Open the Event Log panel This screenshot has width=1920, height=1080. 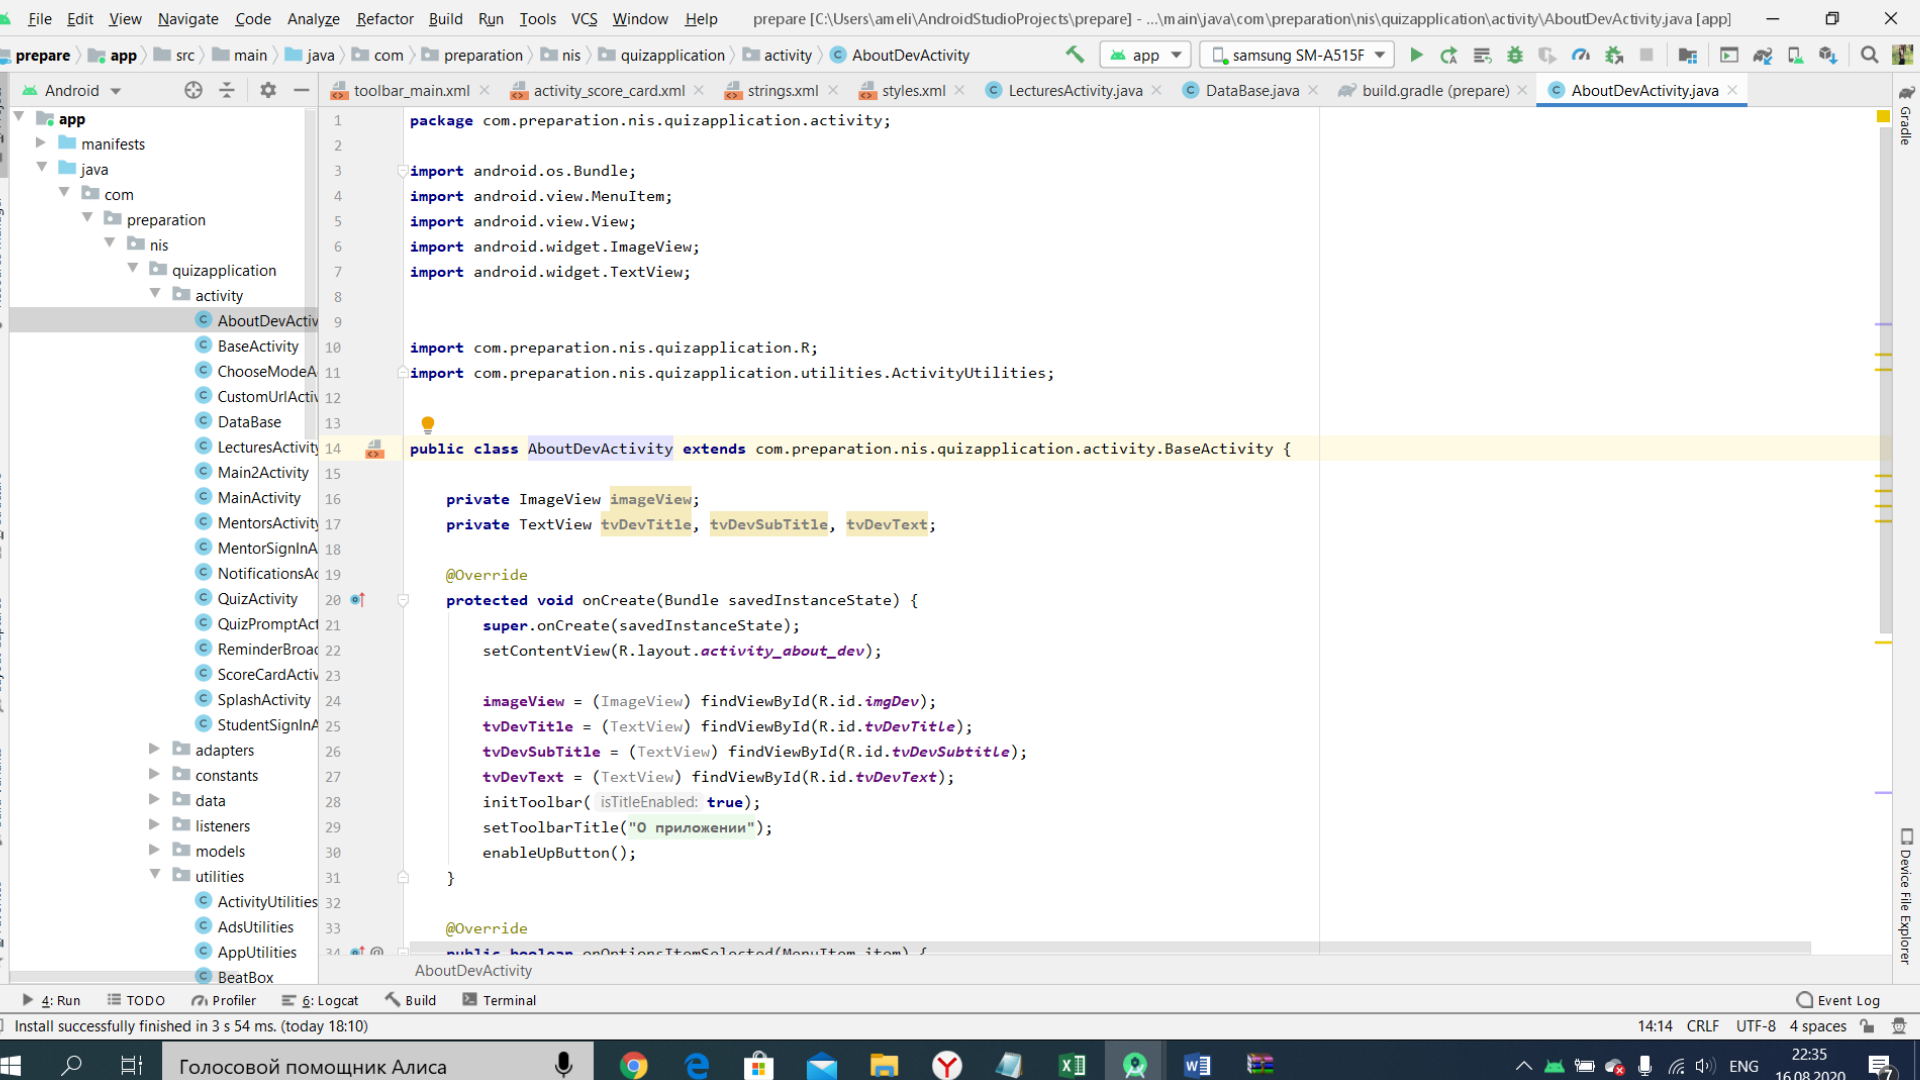(x=1838, y=1000)
